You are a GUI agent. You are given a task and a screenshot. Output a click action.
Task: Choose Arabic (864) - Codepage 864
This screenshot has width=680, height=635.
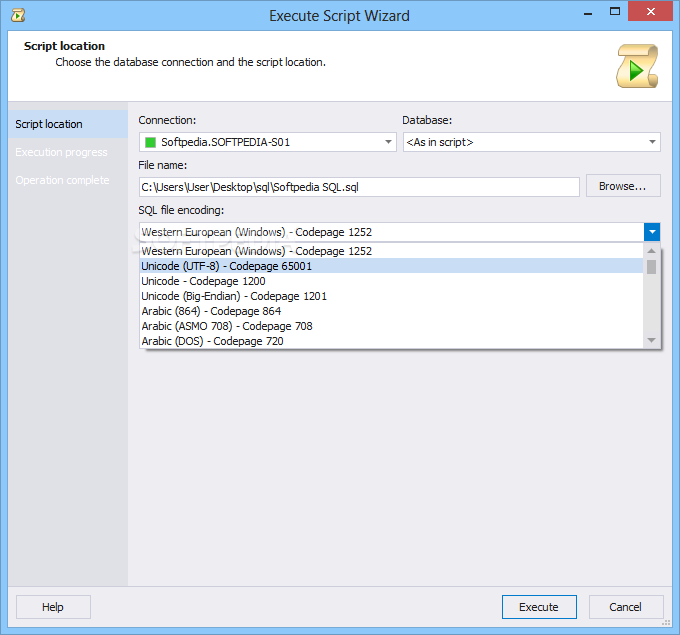click(x=392, y=311)
